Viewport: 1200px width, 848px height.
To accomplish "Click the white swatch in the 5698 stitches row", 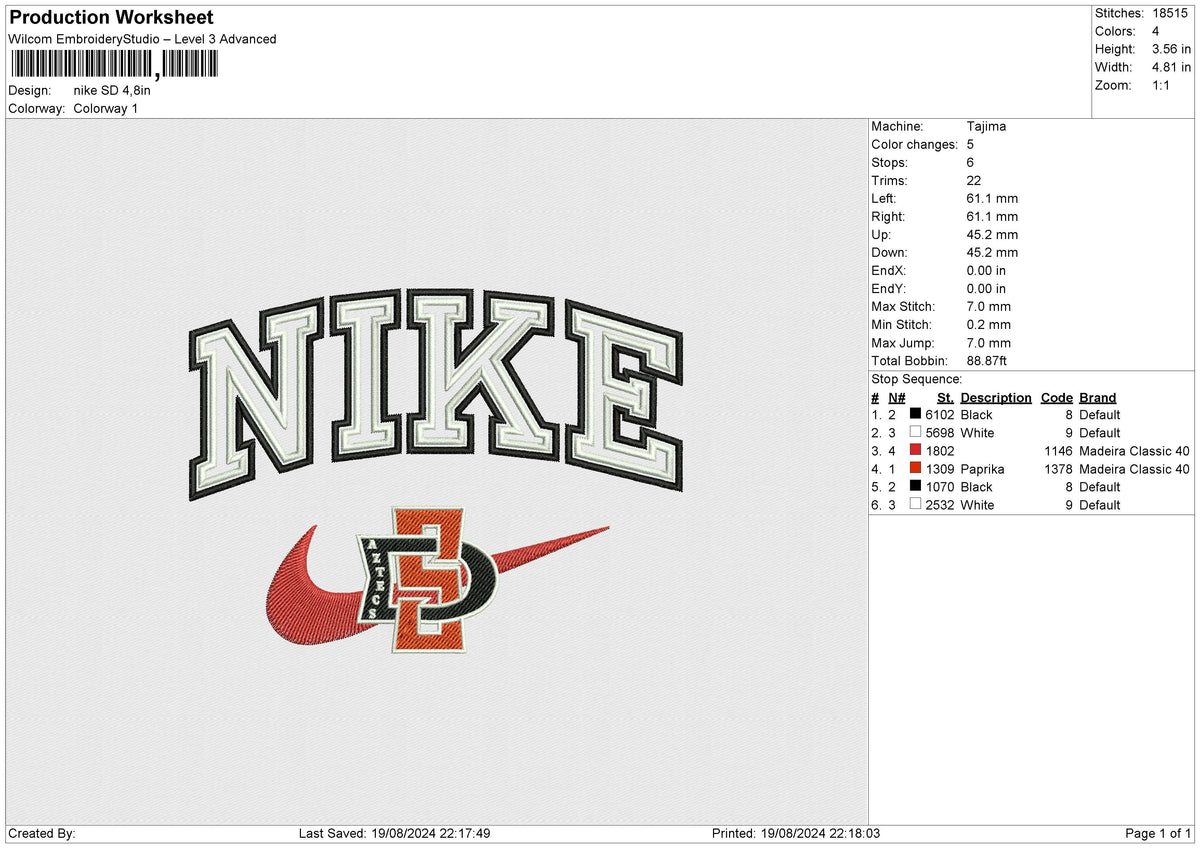I will [x=915, y=433].
